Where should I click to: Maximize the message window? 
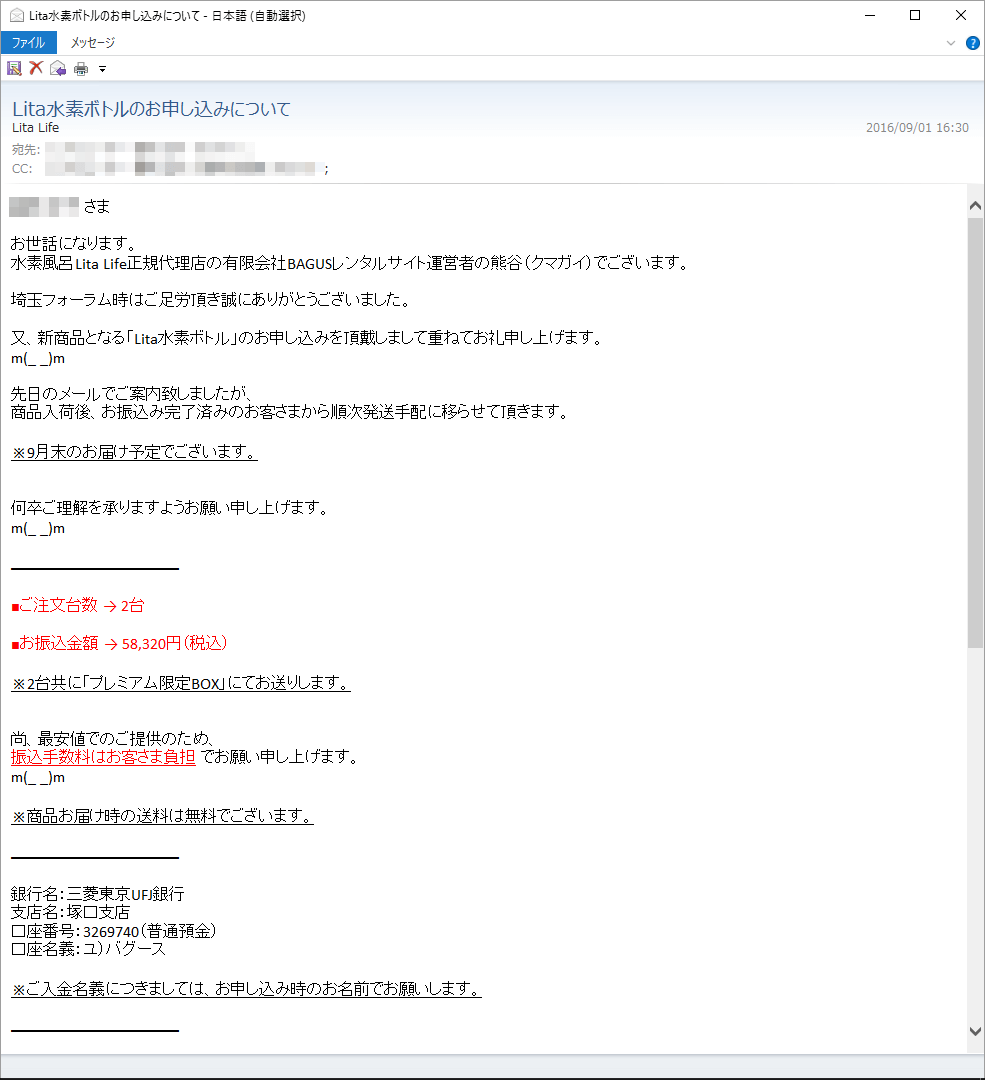coord(915,15)
